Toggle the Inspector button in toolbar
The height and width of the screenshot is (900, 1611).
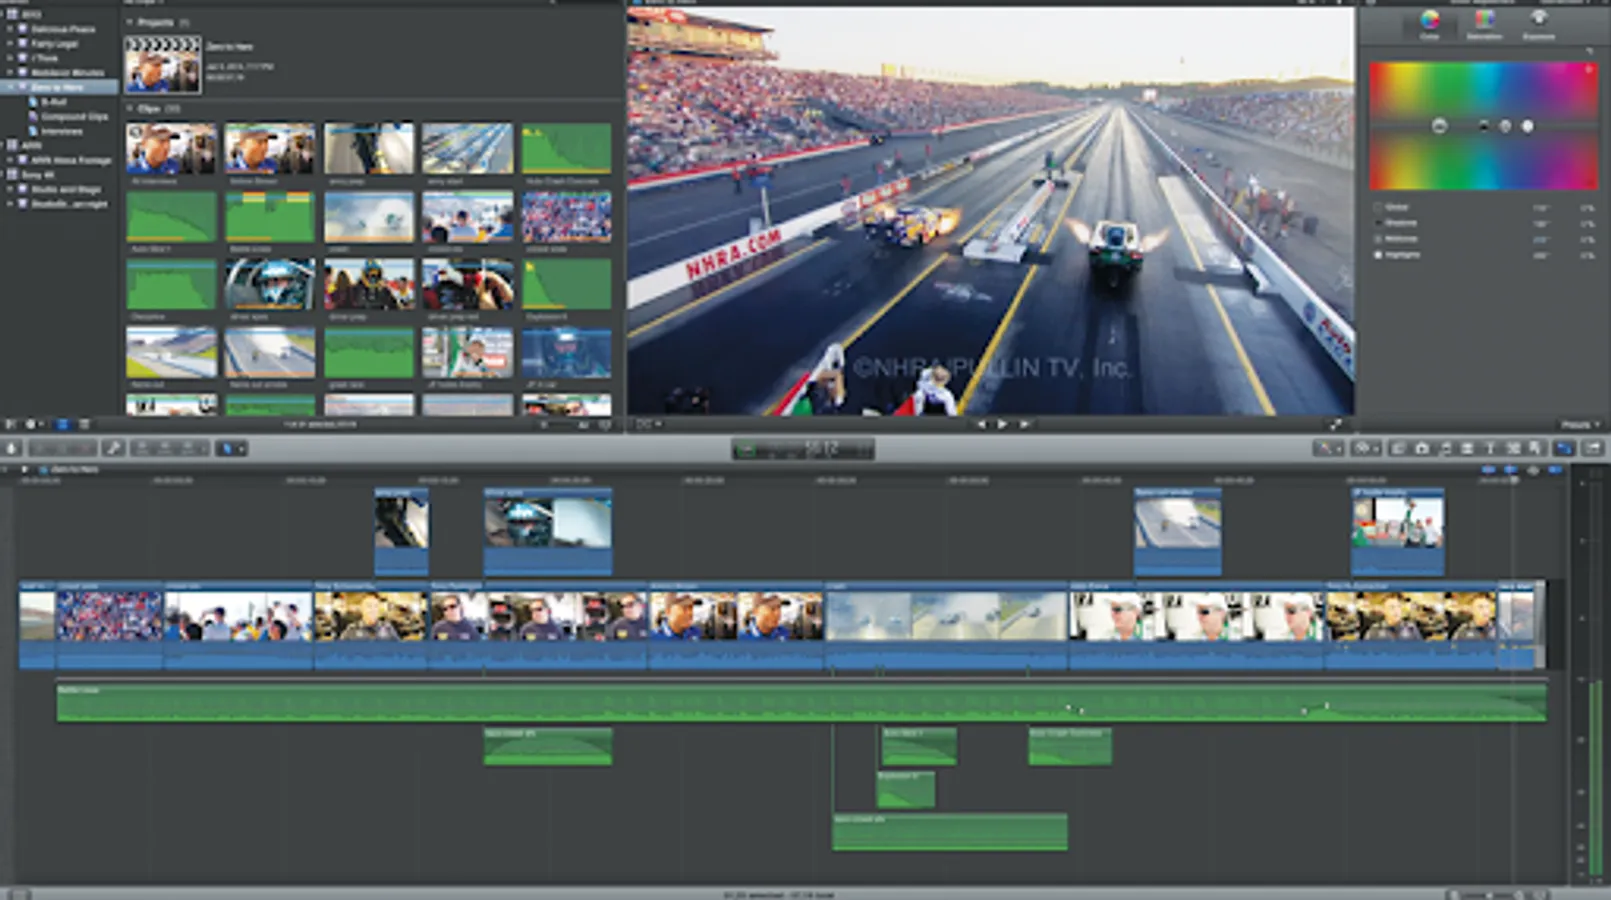coord(1565,449)
